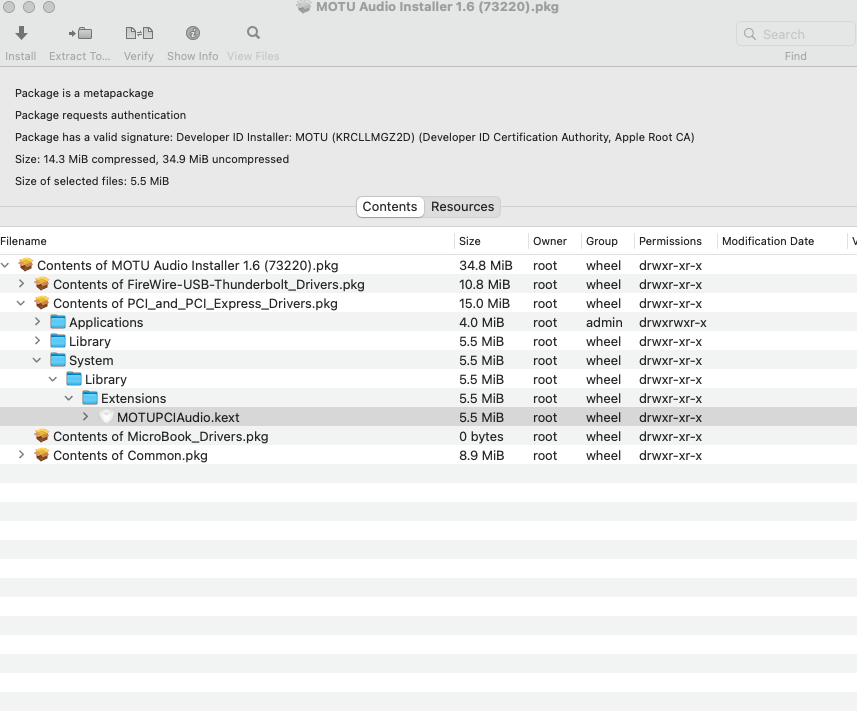Click in the Search field
The height and width of the screenshot is (715, 857).
click(795, 34)
